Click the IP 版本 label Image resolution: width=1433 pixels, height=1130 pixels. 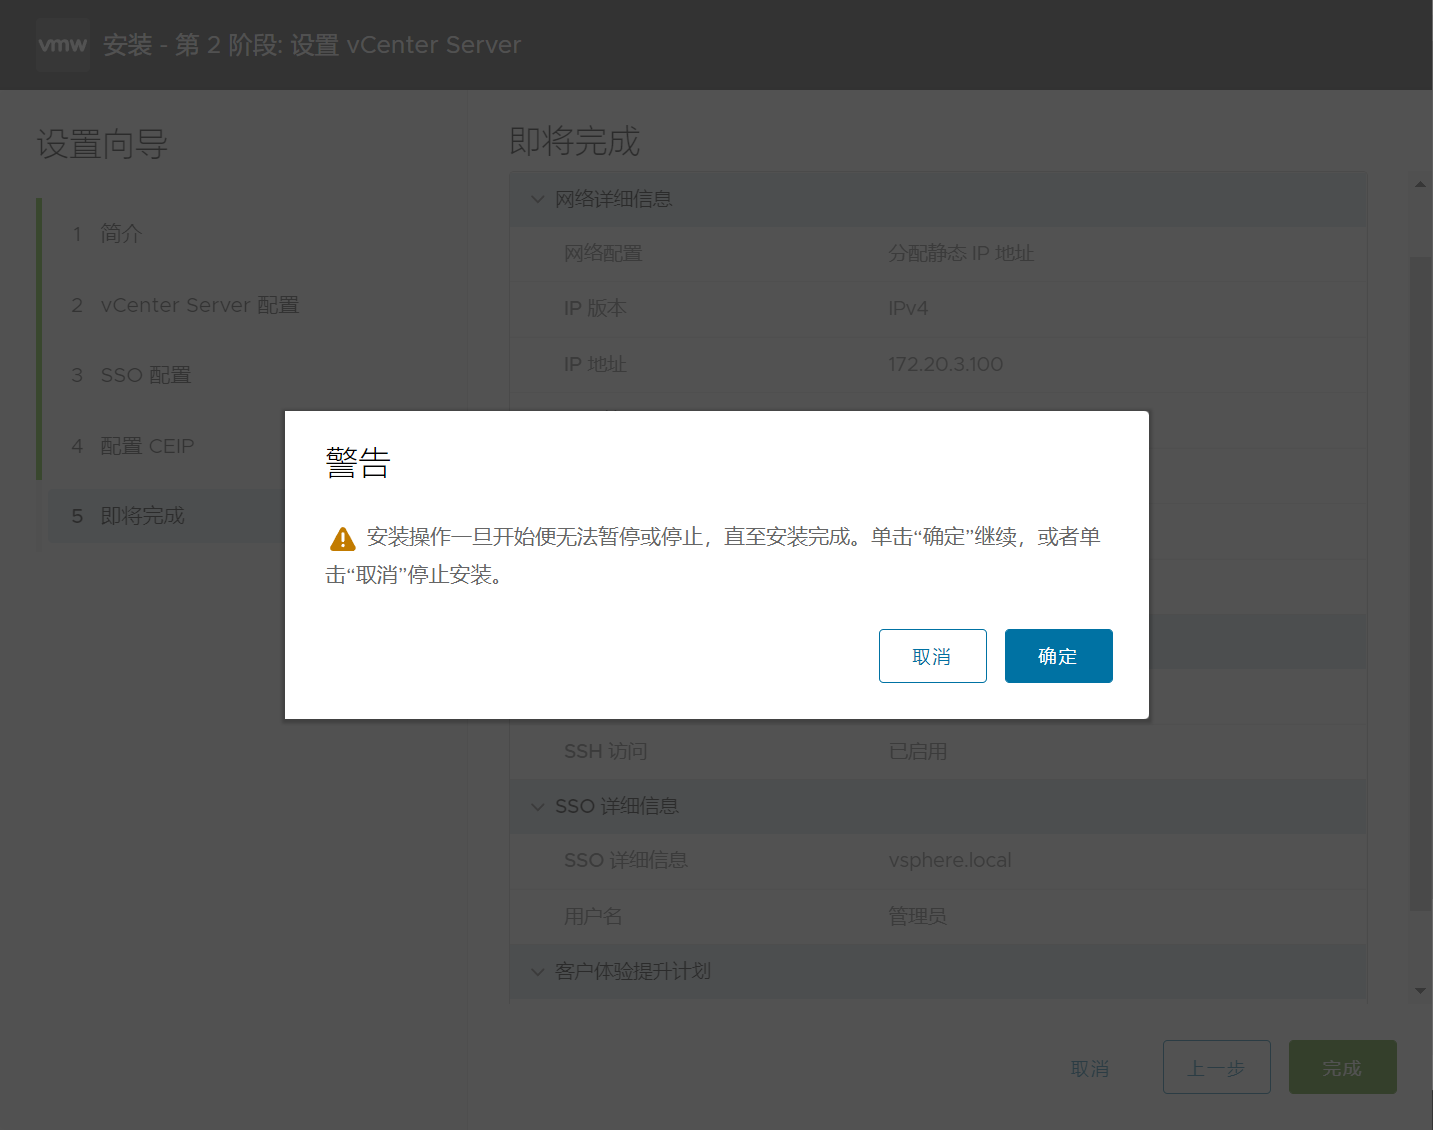[595, 308]
